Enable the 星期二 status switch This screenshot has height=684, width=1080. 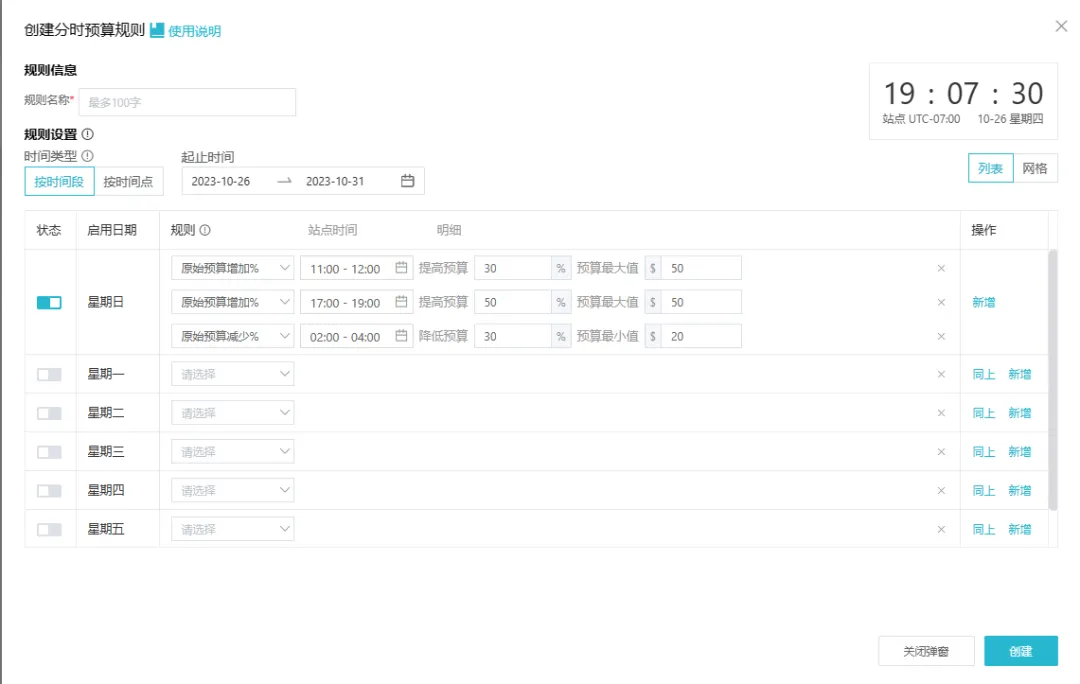(49, 413)
